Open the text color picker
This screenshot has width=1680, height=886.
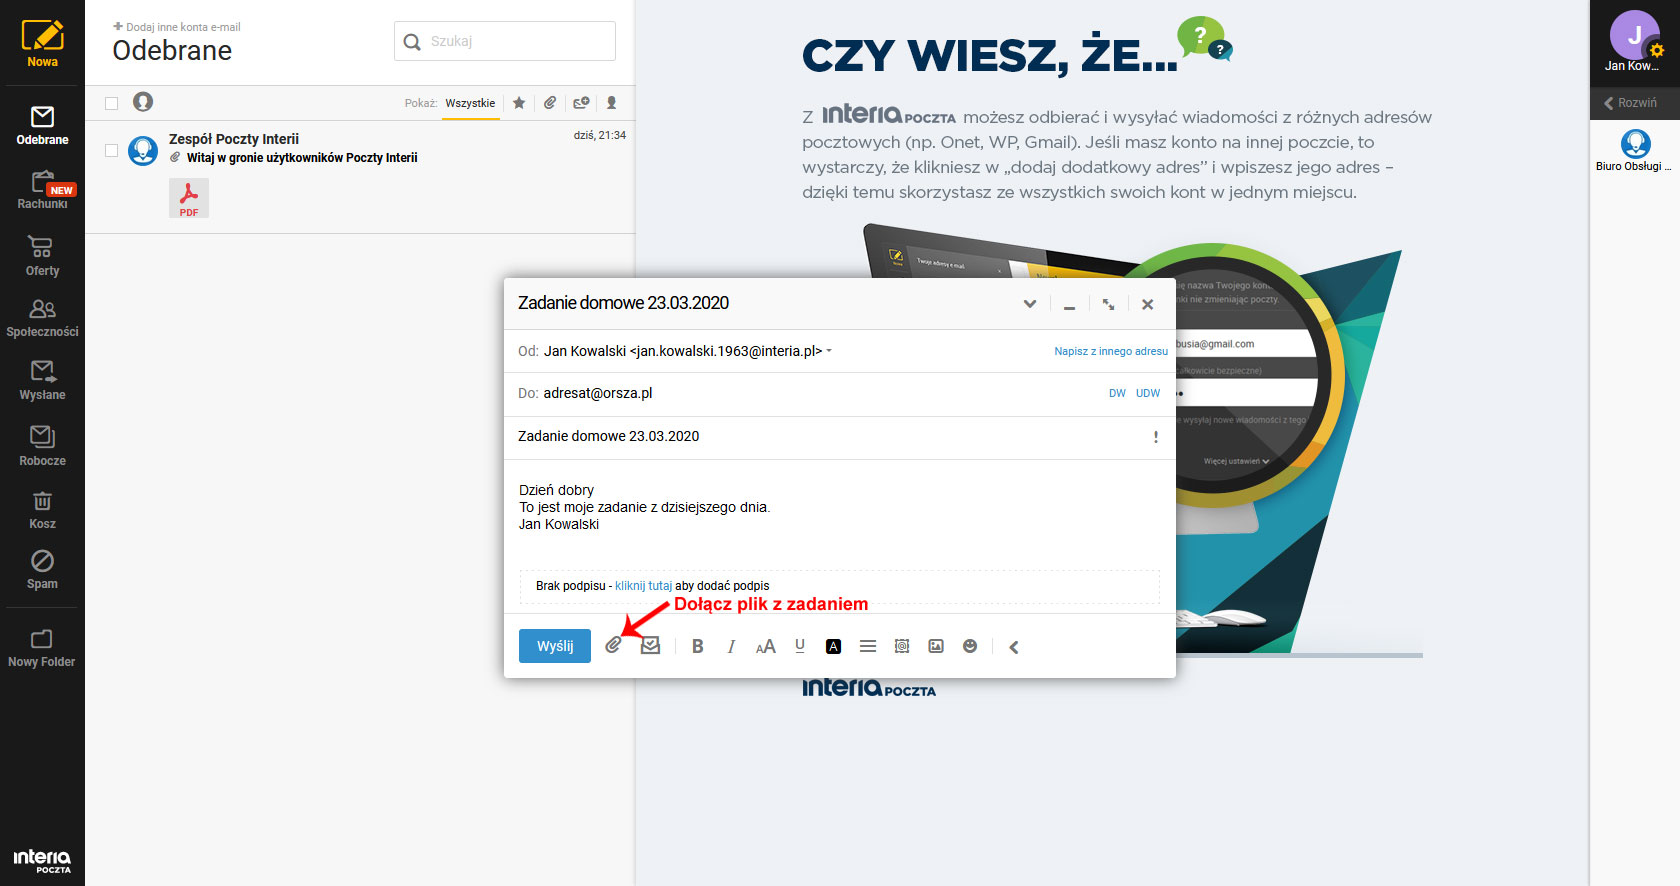point(833,647)
